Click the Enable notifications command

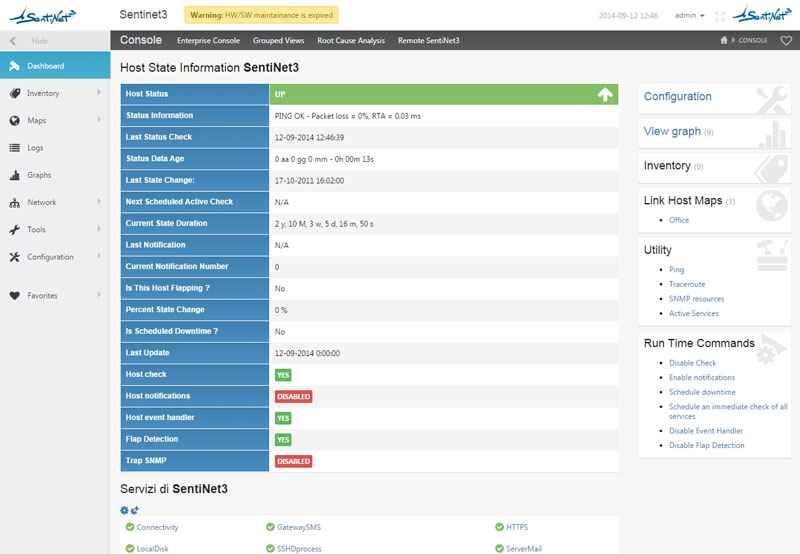point(702,377)
